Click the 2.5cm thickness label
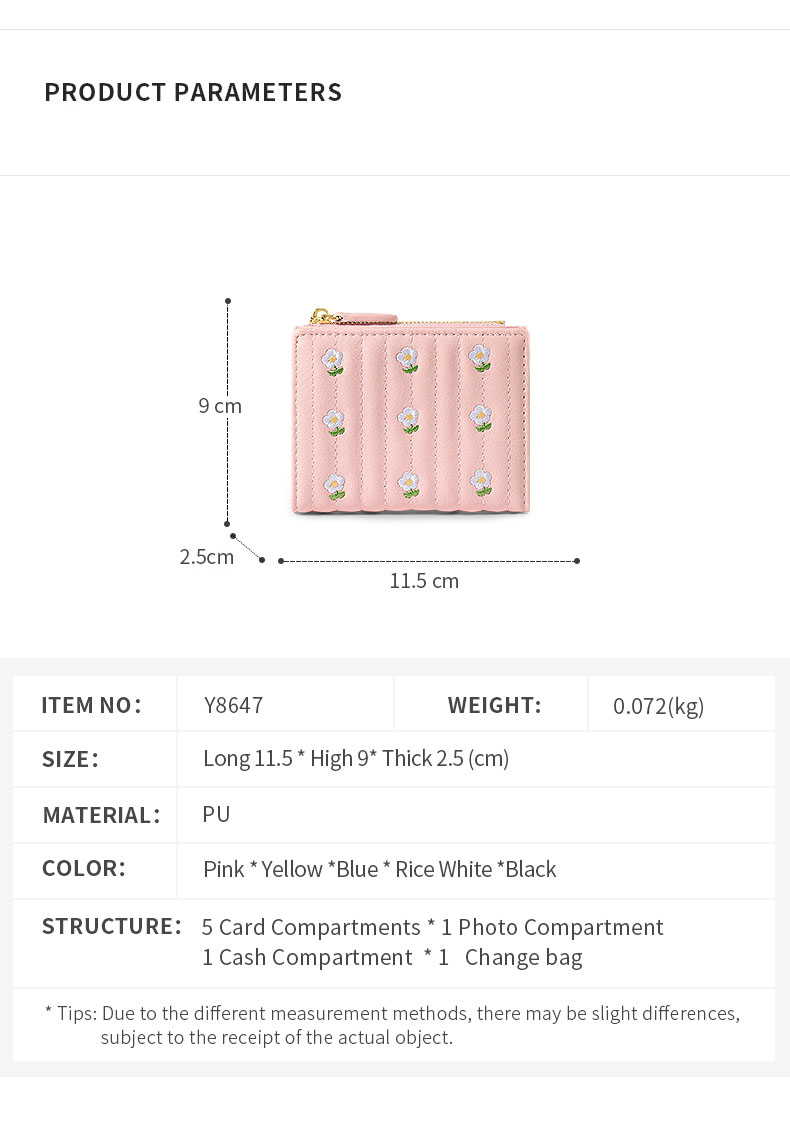The width and height of the screenshot is (790, 1124). pyautogui.click(x=206, y=557)
